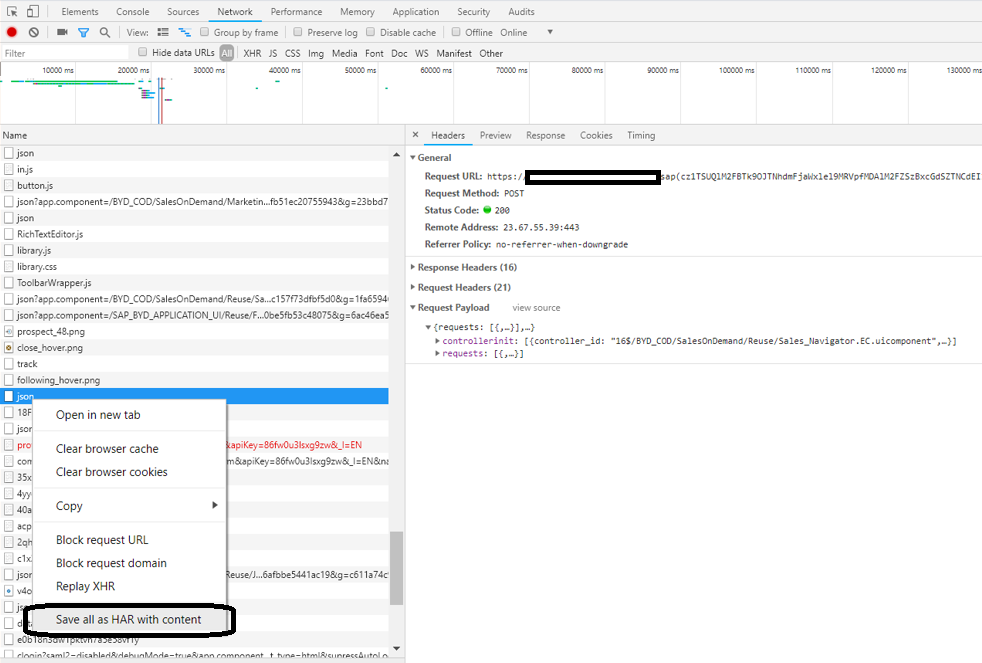Select the All filter button
The height and width of the screenshot is (663, 982).
(x=227, y=53)
